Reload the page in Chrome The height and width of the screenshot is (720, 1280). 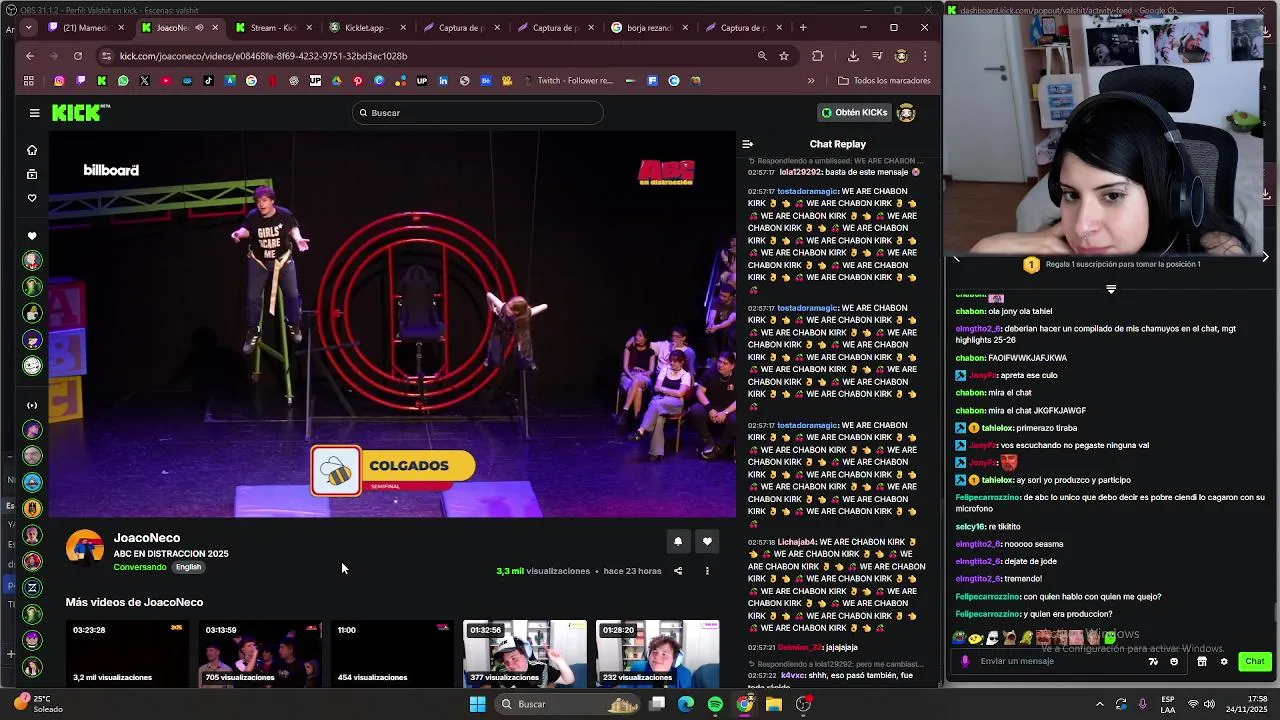pyautogui.click(x=78, y=56)
